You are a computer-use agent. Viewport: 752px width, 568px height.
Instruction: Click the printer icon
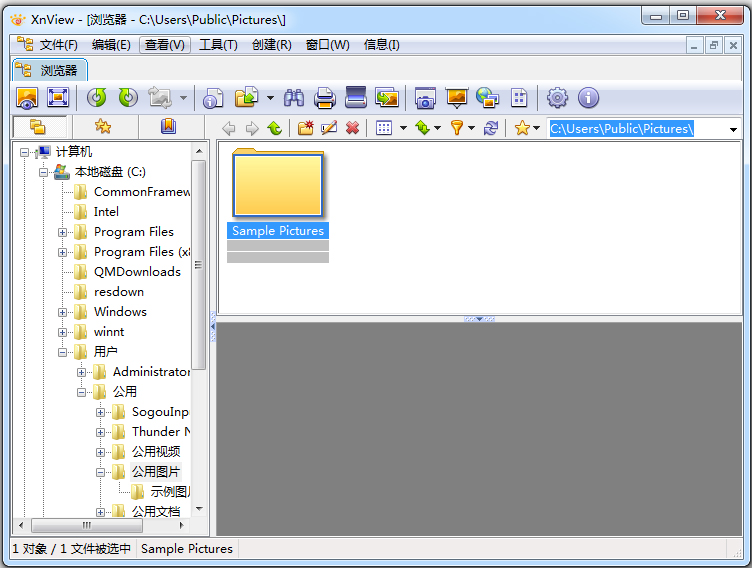point(325,98)
